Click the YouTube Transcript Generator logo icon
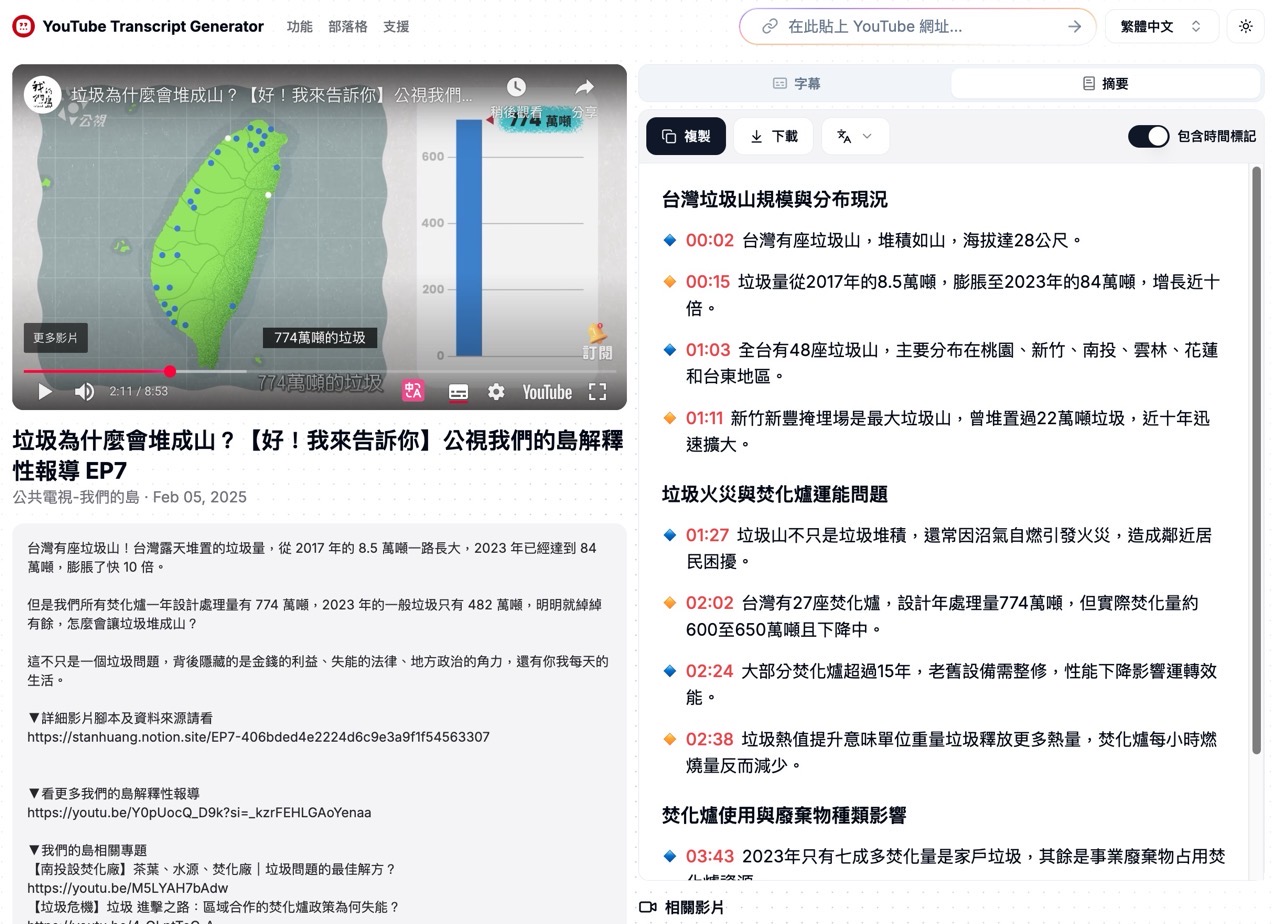The height and width of the screenshot is (924, 1280). (23, 27)
